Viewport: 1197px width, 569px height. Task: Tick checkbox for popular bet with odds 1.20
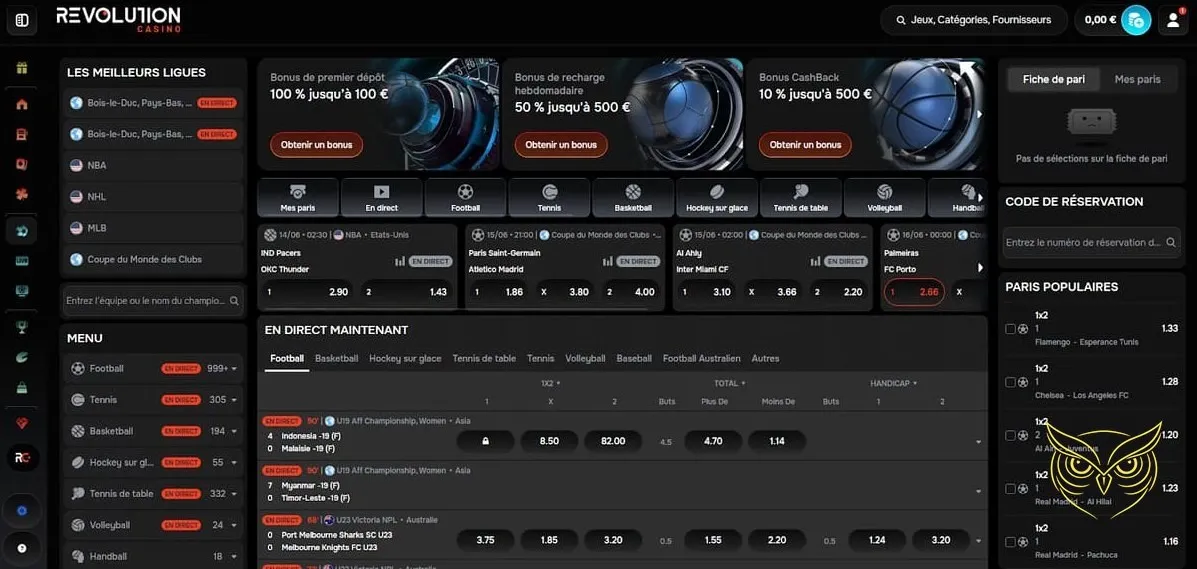[1010, 435]
